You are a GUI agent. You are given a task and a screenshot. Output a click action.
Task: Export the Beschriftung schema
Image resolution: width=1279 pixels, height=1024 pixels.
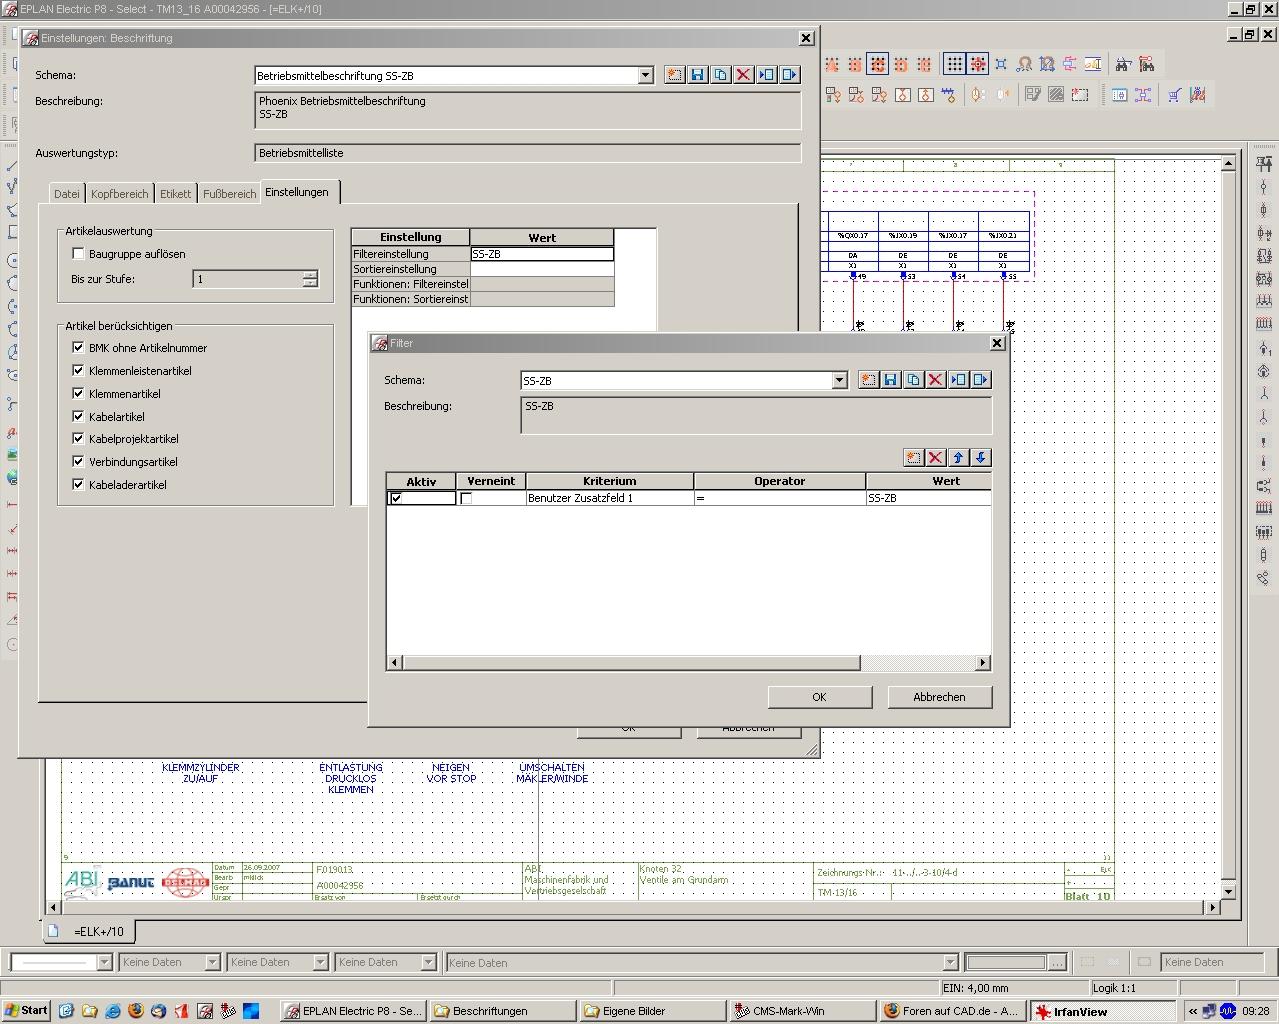coord(790,75)
